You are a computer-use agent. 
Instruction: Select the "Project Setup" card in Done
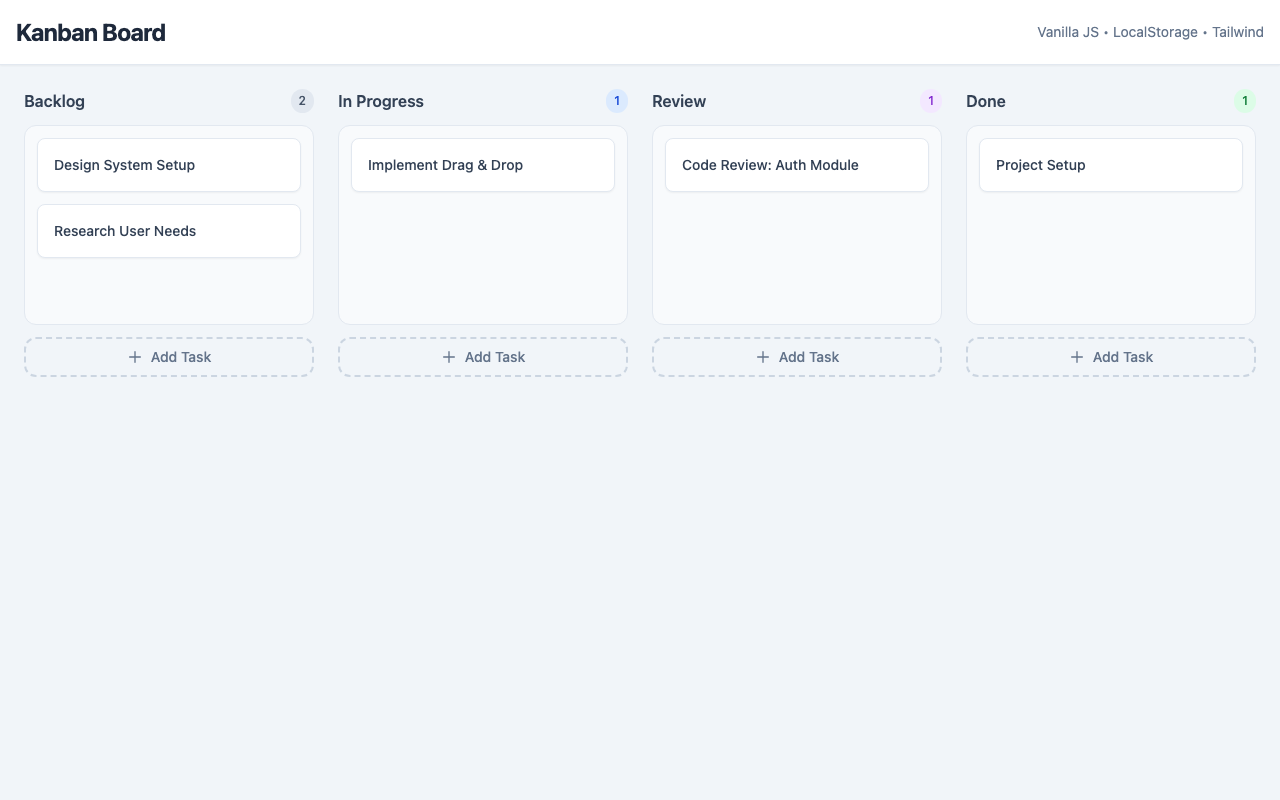[1111, 165]
